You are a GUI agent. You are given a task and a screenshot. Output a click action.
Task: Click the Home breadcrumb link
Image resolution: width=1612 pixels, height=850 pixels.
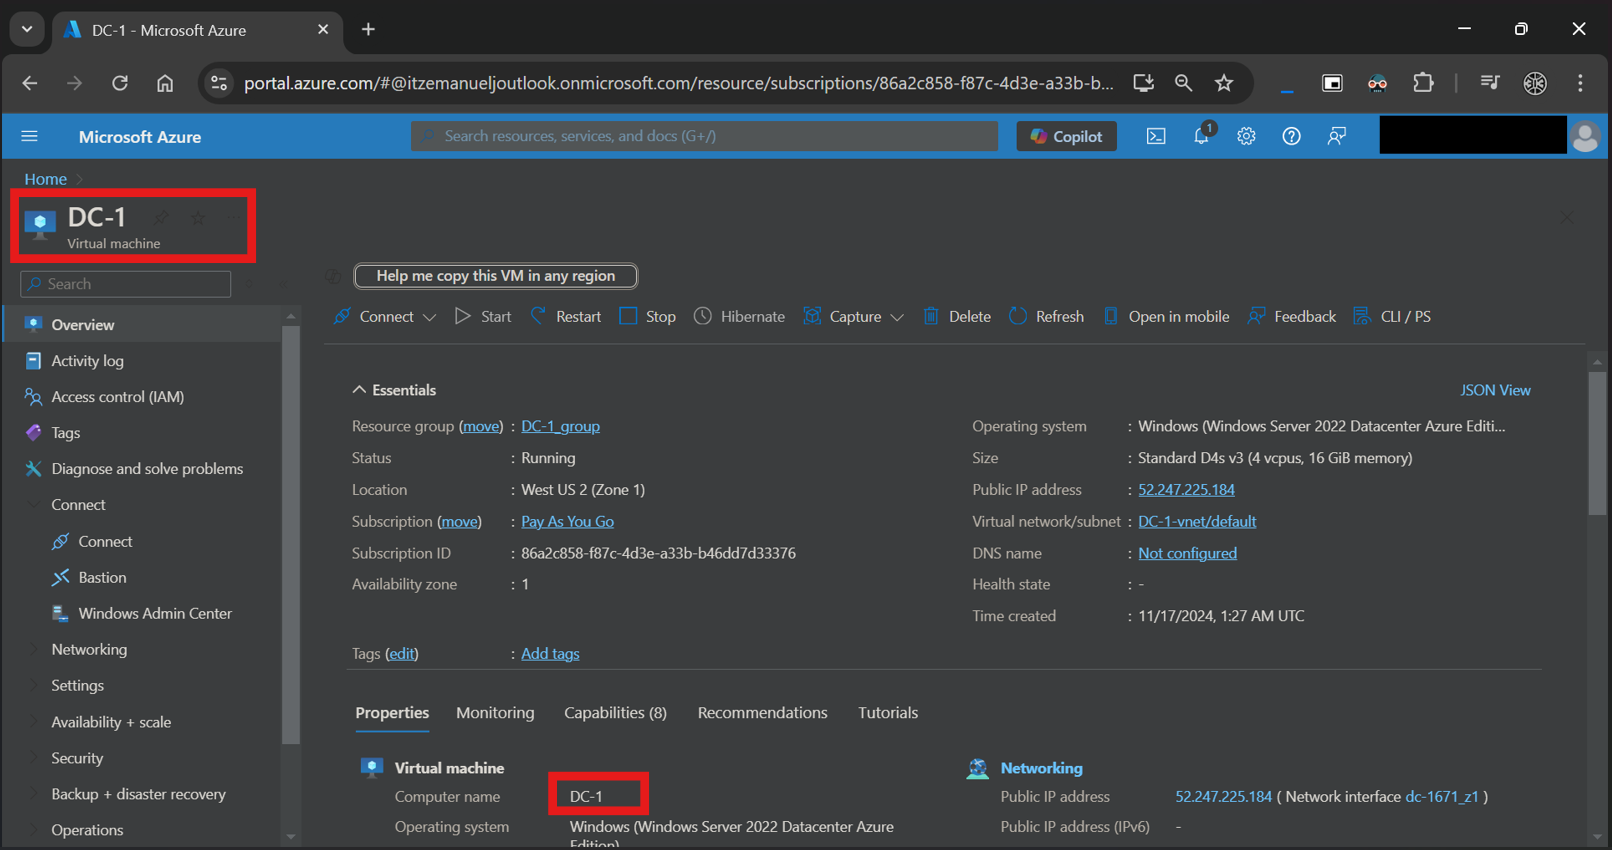tap(45, 179)
